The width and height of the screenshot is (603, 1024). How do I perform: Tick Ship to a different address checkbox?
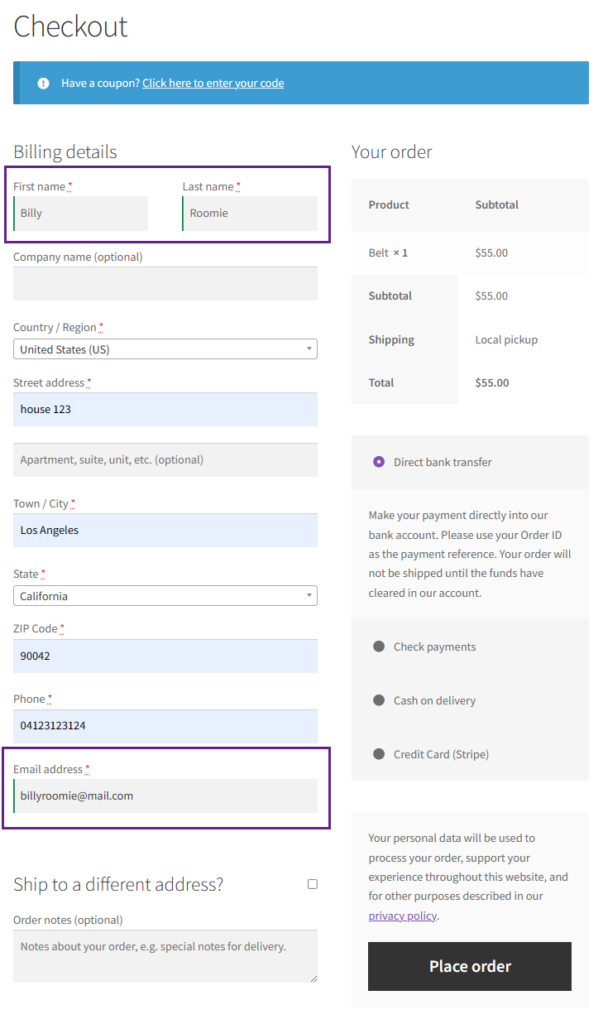(312, 884)
